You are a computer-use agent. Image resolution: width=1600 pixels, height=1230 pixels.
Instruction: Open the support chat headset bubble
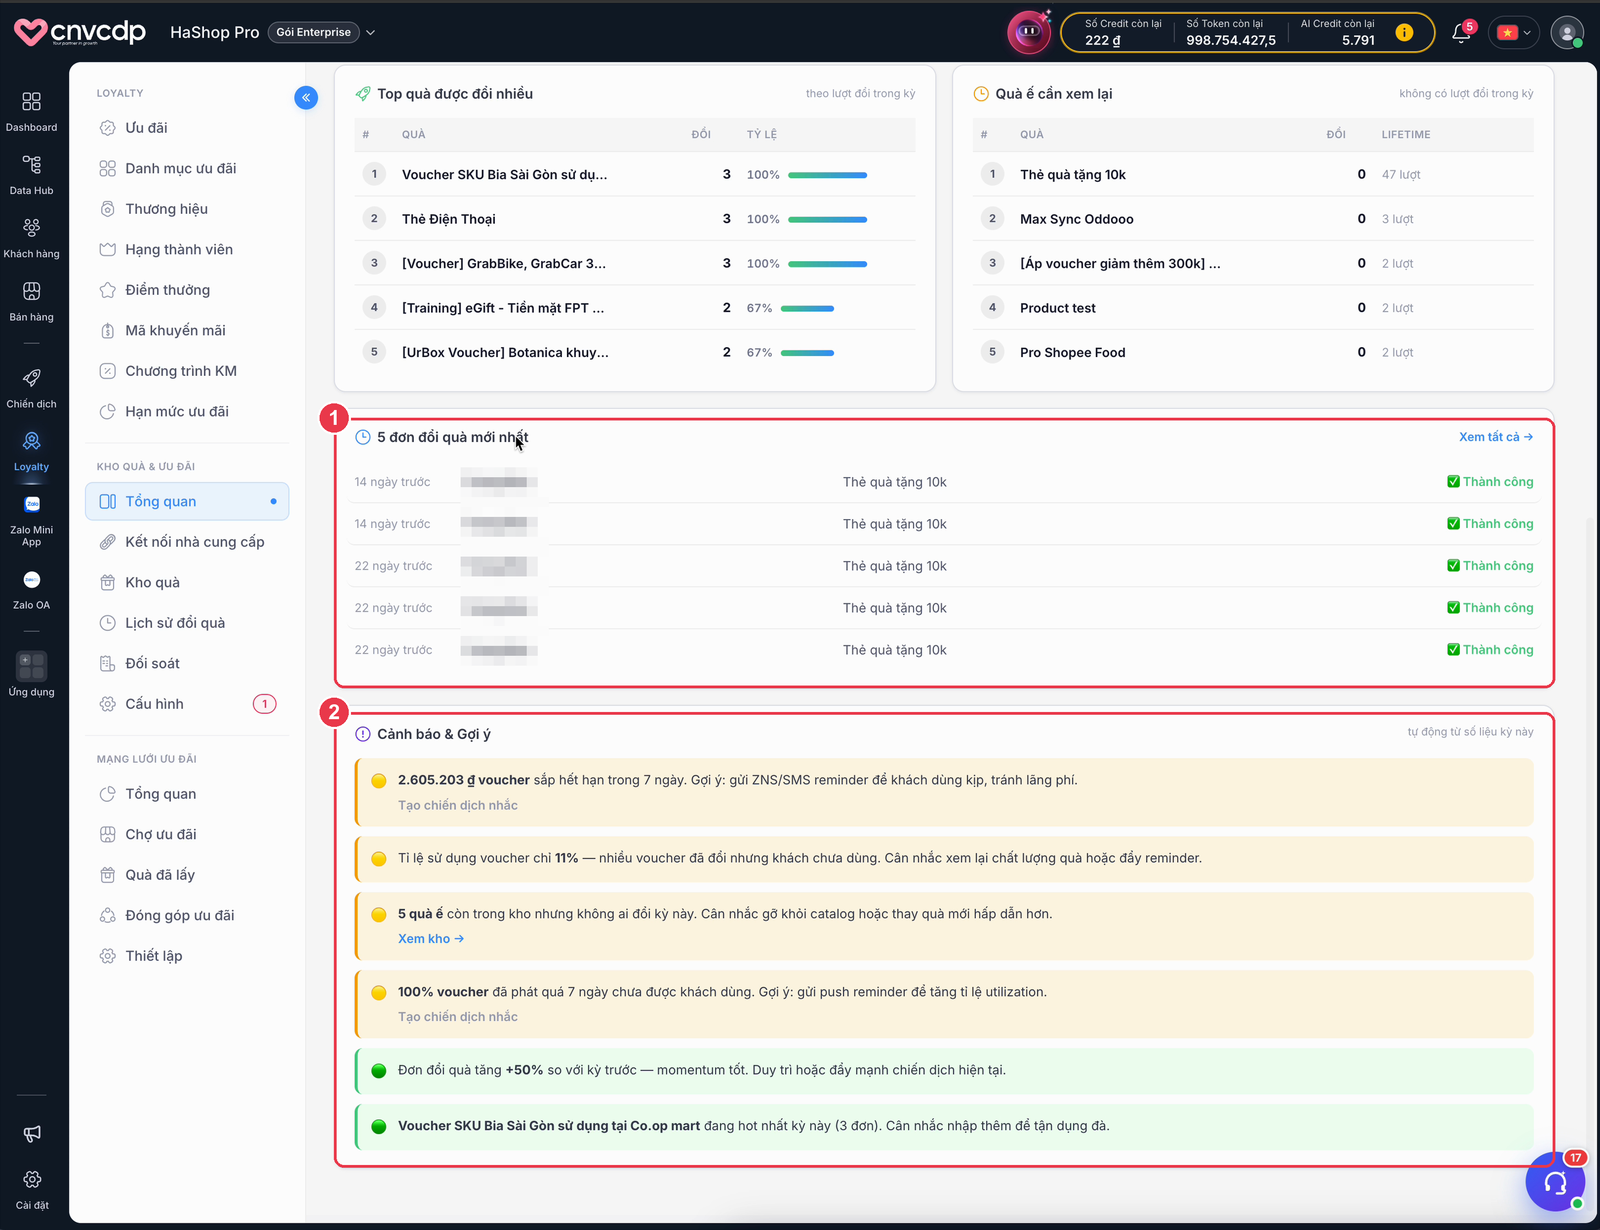(1555, 1182)
